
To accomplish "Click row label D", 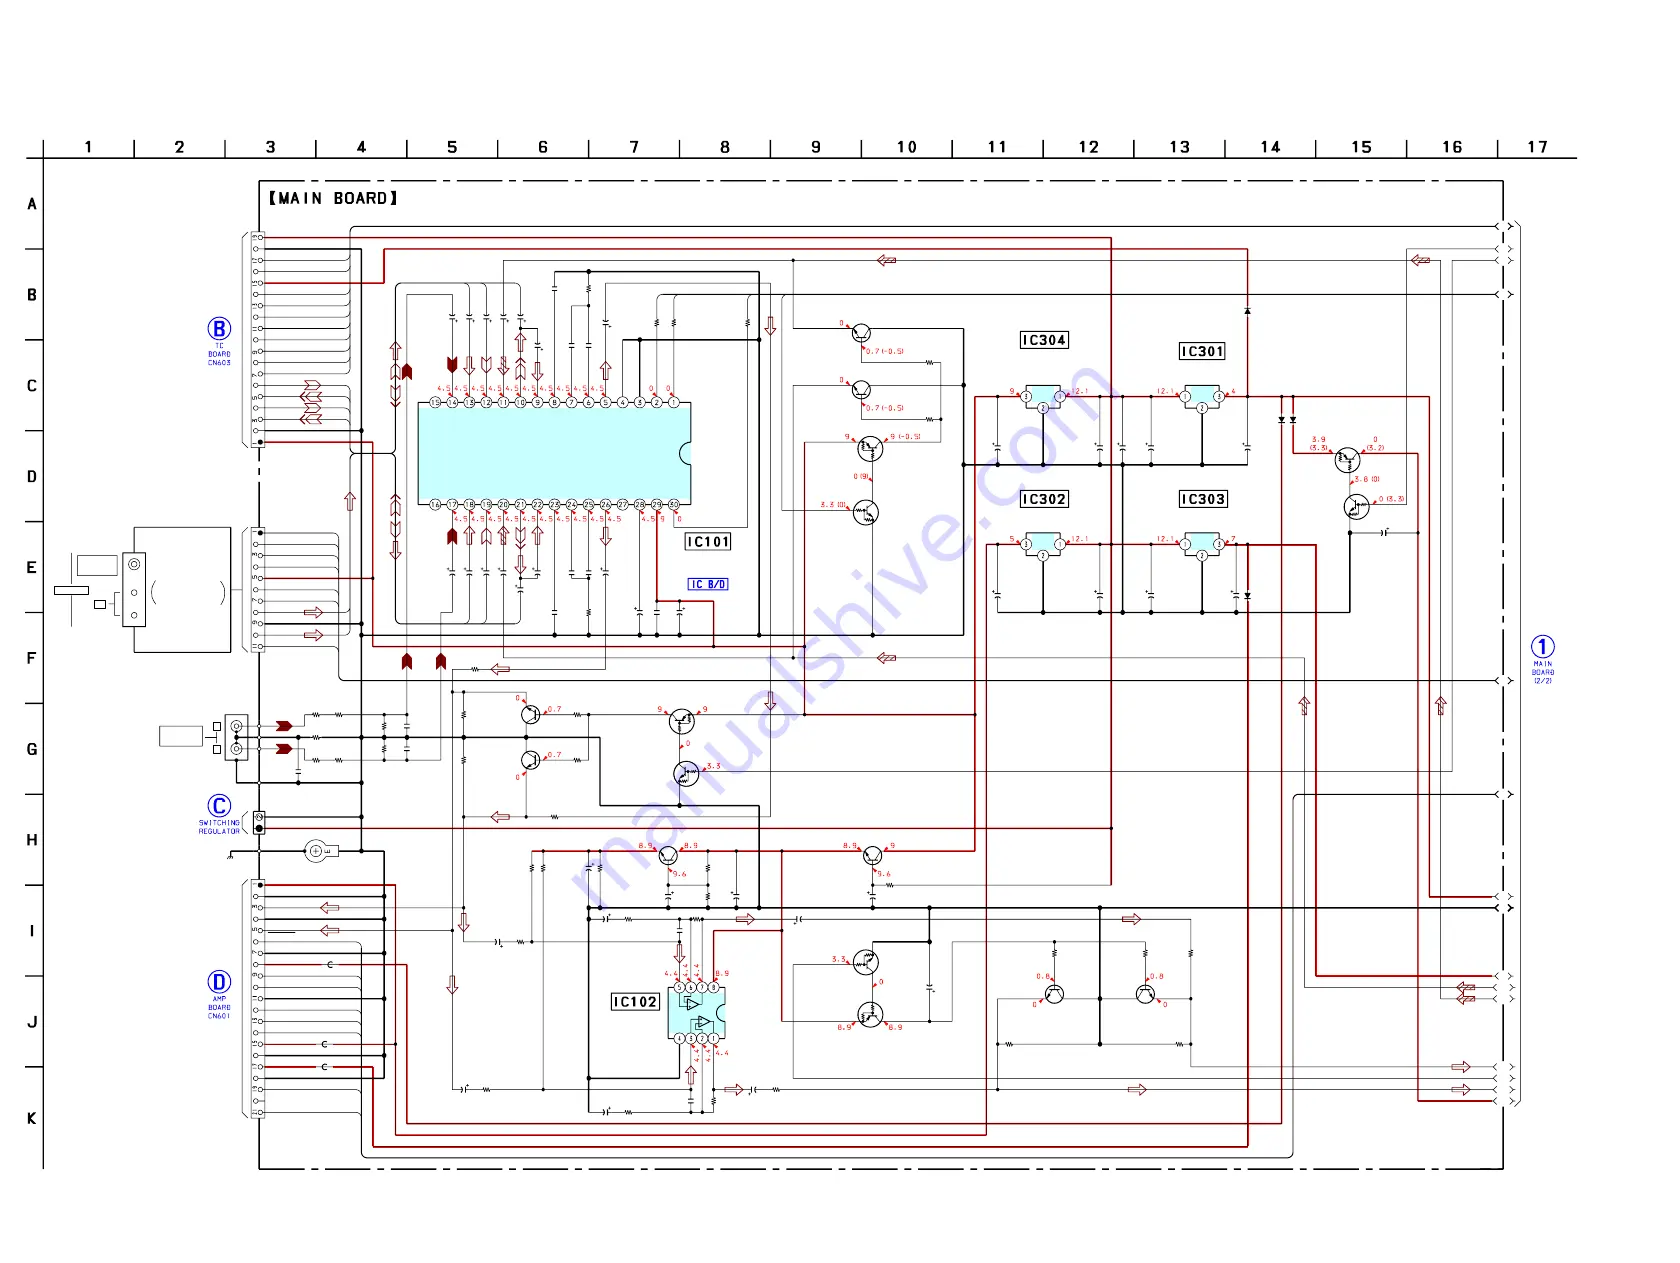I will coord(32,477).
